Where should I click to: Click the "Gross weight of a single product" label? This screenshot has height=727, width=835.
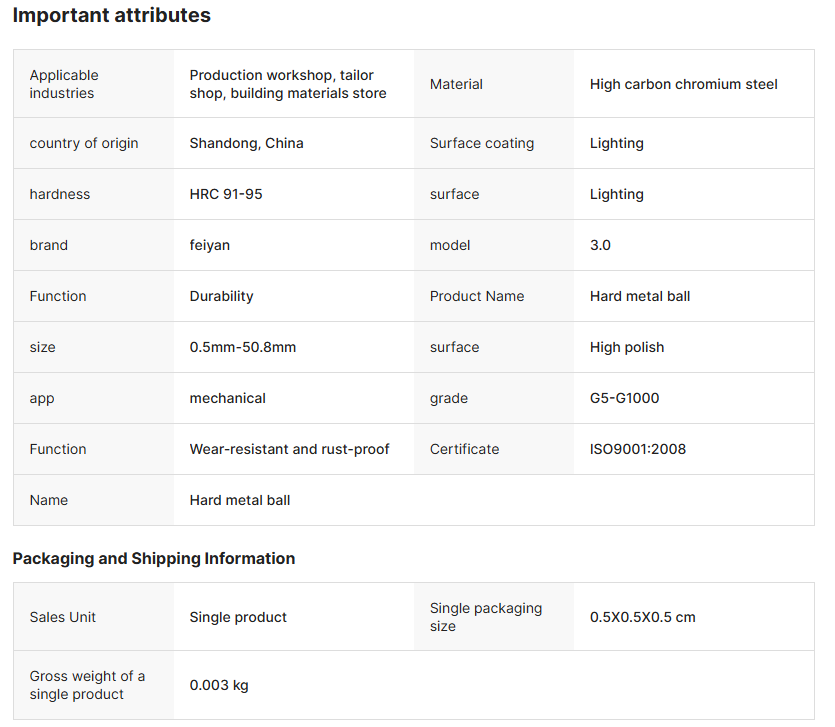pyautogui.click(x=87, y=685)
